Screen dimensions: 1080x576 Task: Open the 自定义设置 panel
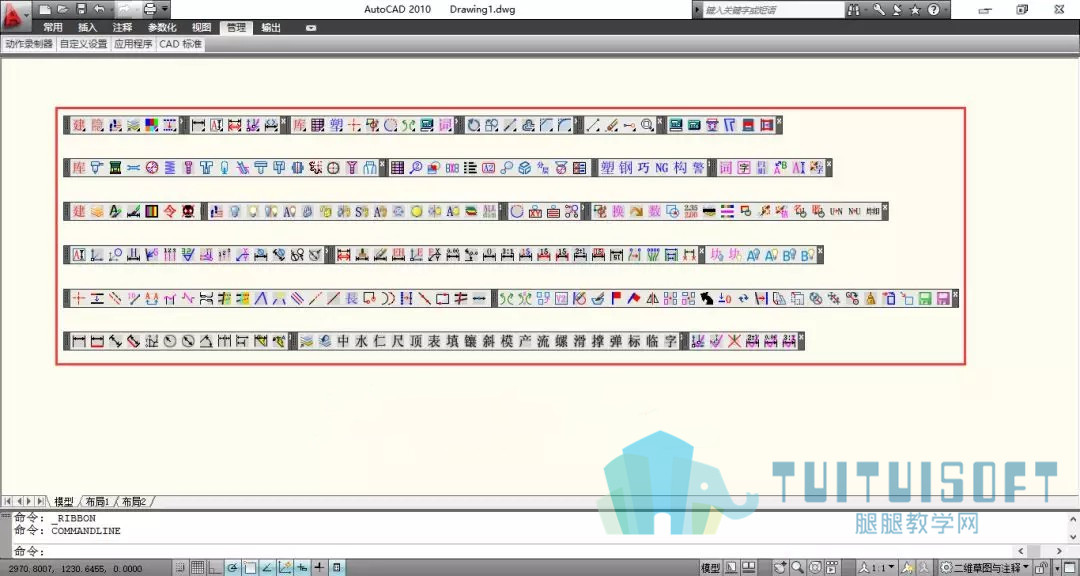[83, 44]
